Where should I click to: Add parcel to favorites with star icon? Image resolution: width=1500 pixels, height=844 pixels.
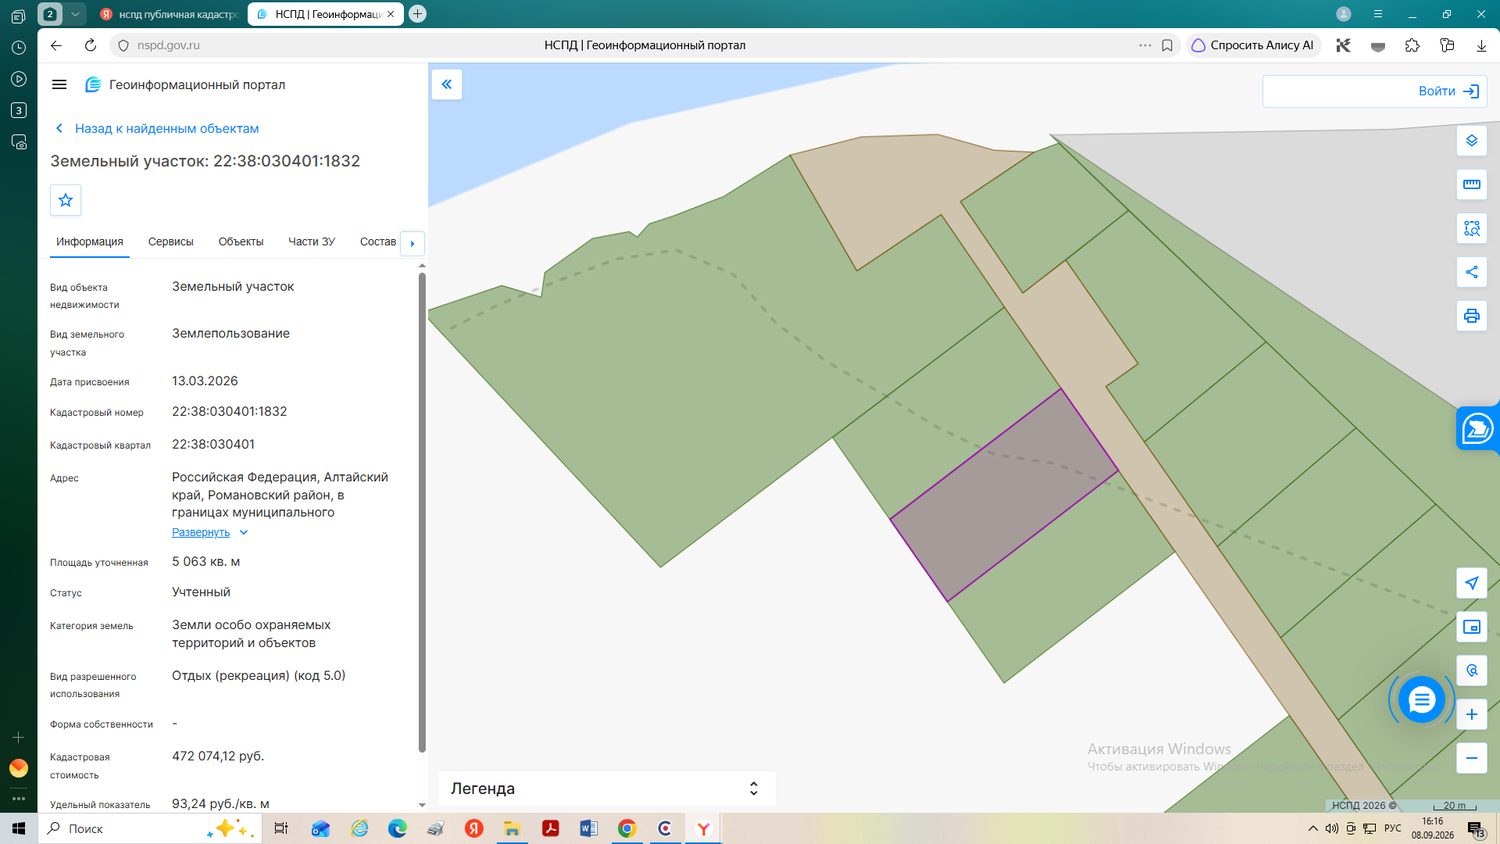[x=66, y=200]
